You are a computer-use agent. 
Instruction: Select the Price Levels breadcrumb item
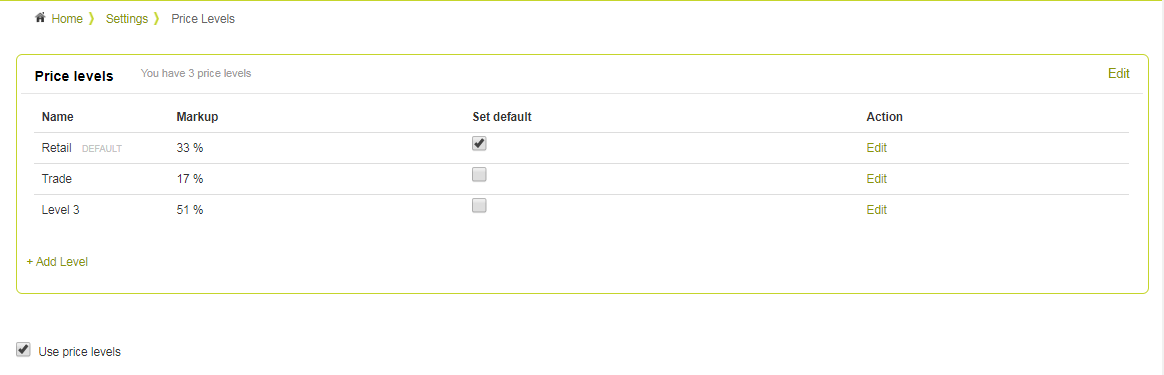(203, 19)
